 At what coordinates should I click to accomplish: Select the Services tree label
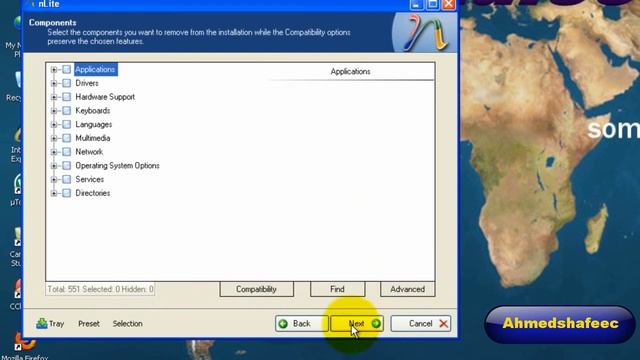pyautogui.click(x=89, y=179)
